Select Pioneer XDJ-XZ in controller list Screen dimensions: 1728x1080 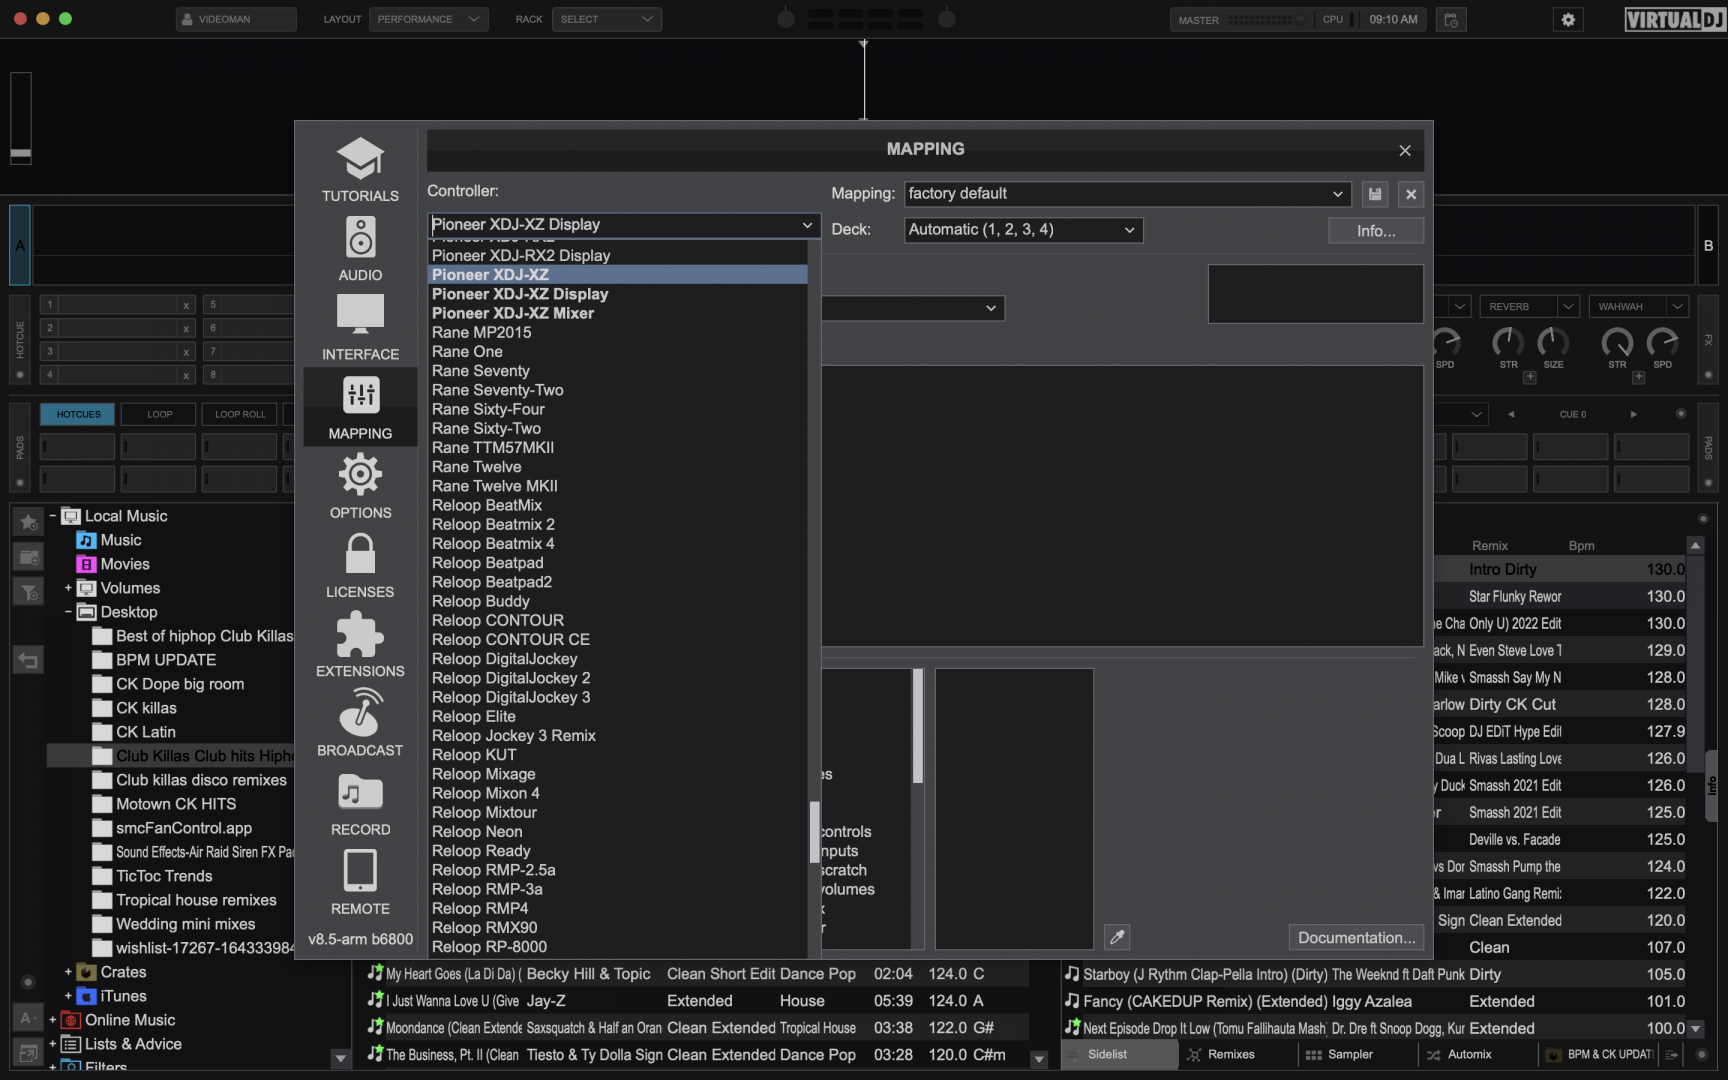tap(617, 274)
